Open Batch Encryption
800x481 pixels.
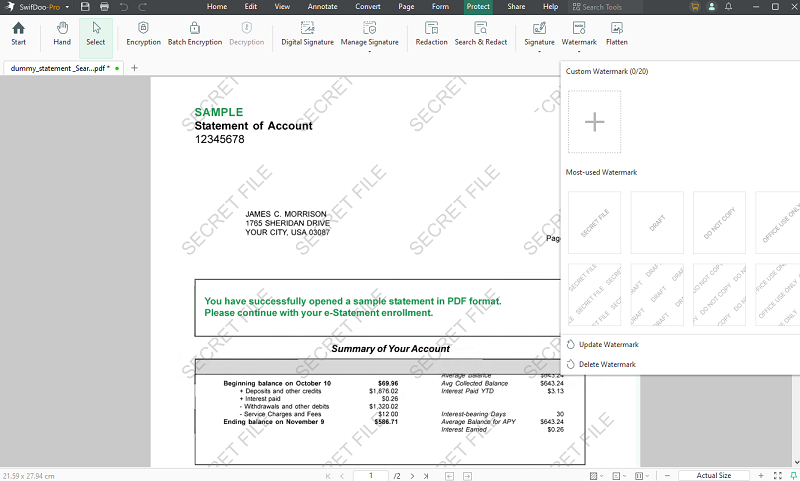tap(195, 34)
